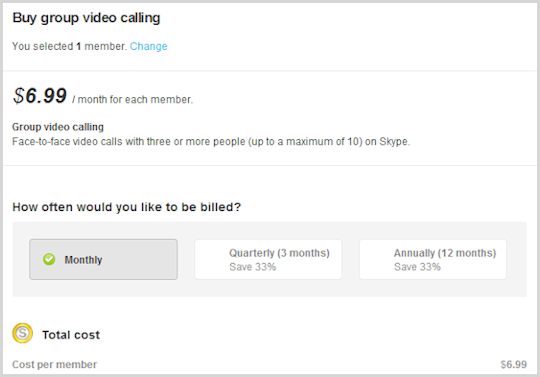This screenshot has width=540, height=377.
Task: Click the Annually (12 months) label text
Action: click(445, 253)
